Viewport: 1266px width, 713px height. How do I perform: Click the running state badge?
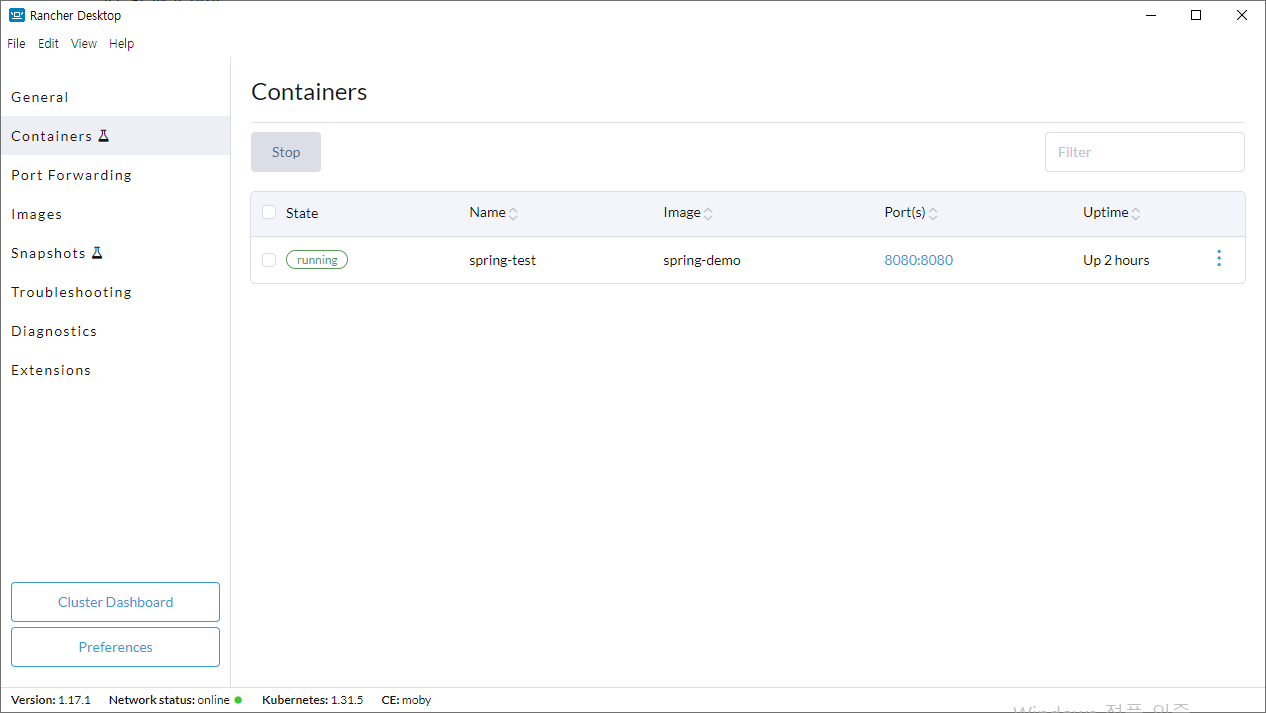317,260
